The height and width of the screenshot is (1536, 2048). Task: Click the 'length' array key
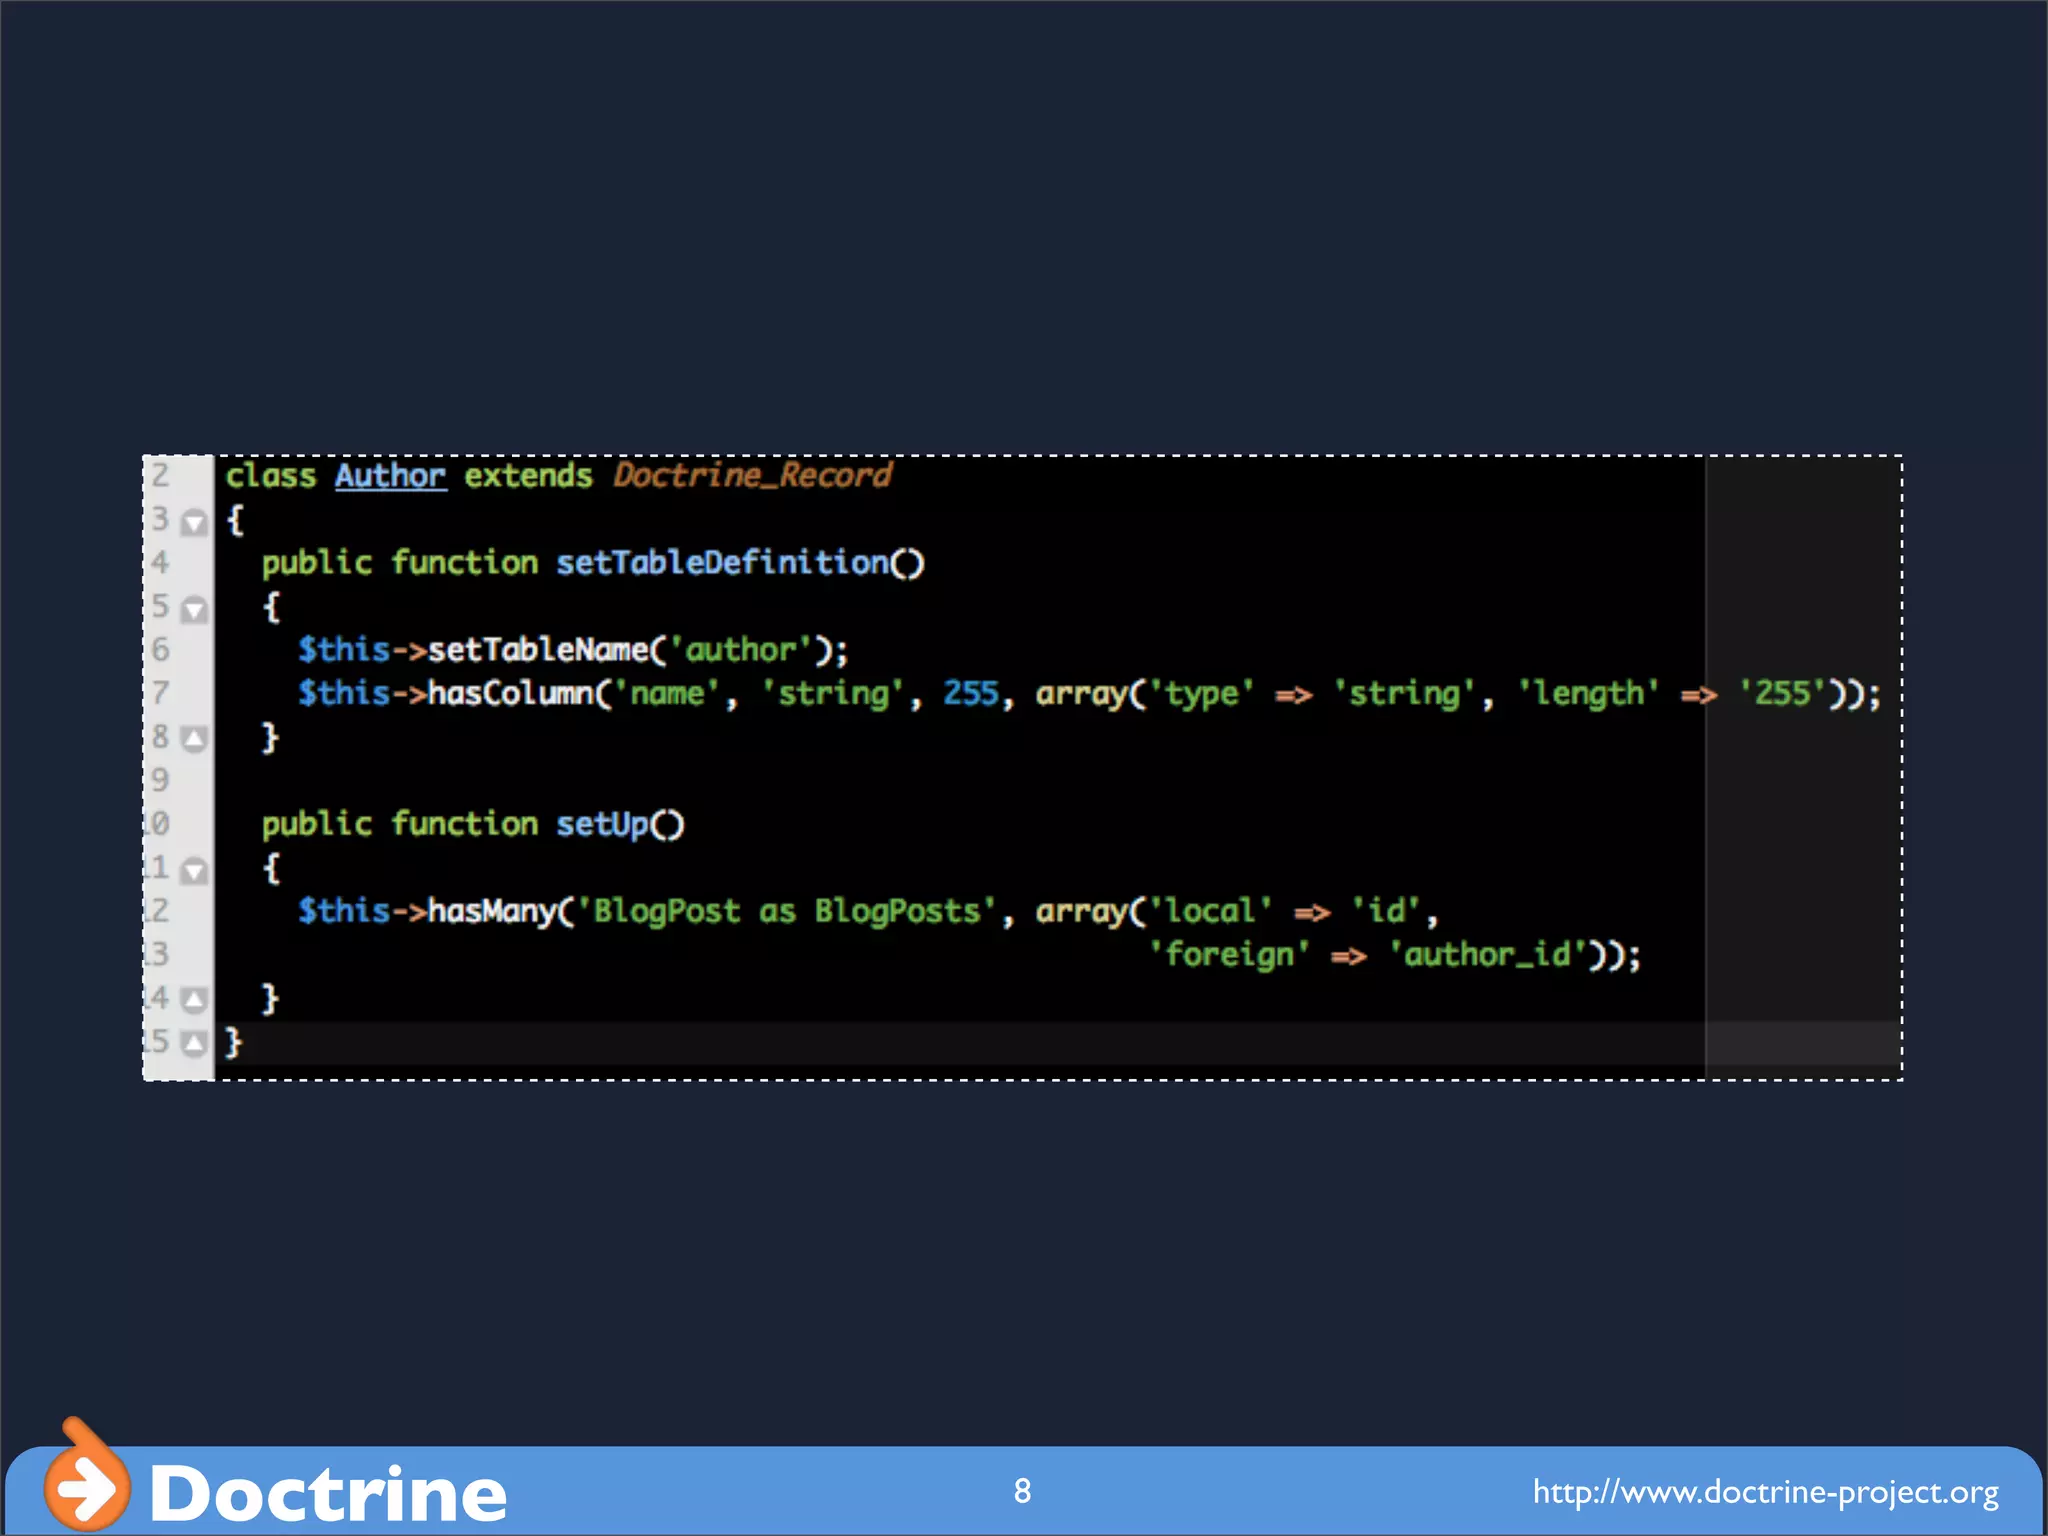(1589, 693)
